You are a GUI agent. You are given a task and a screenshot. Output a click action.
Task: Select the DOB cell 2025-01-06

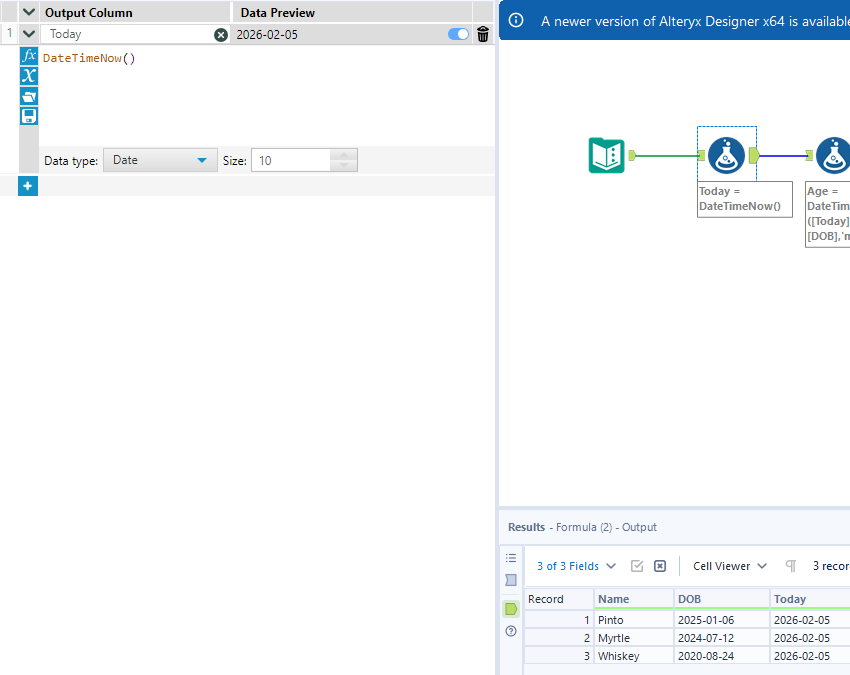tap(722, 620)
